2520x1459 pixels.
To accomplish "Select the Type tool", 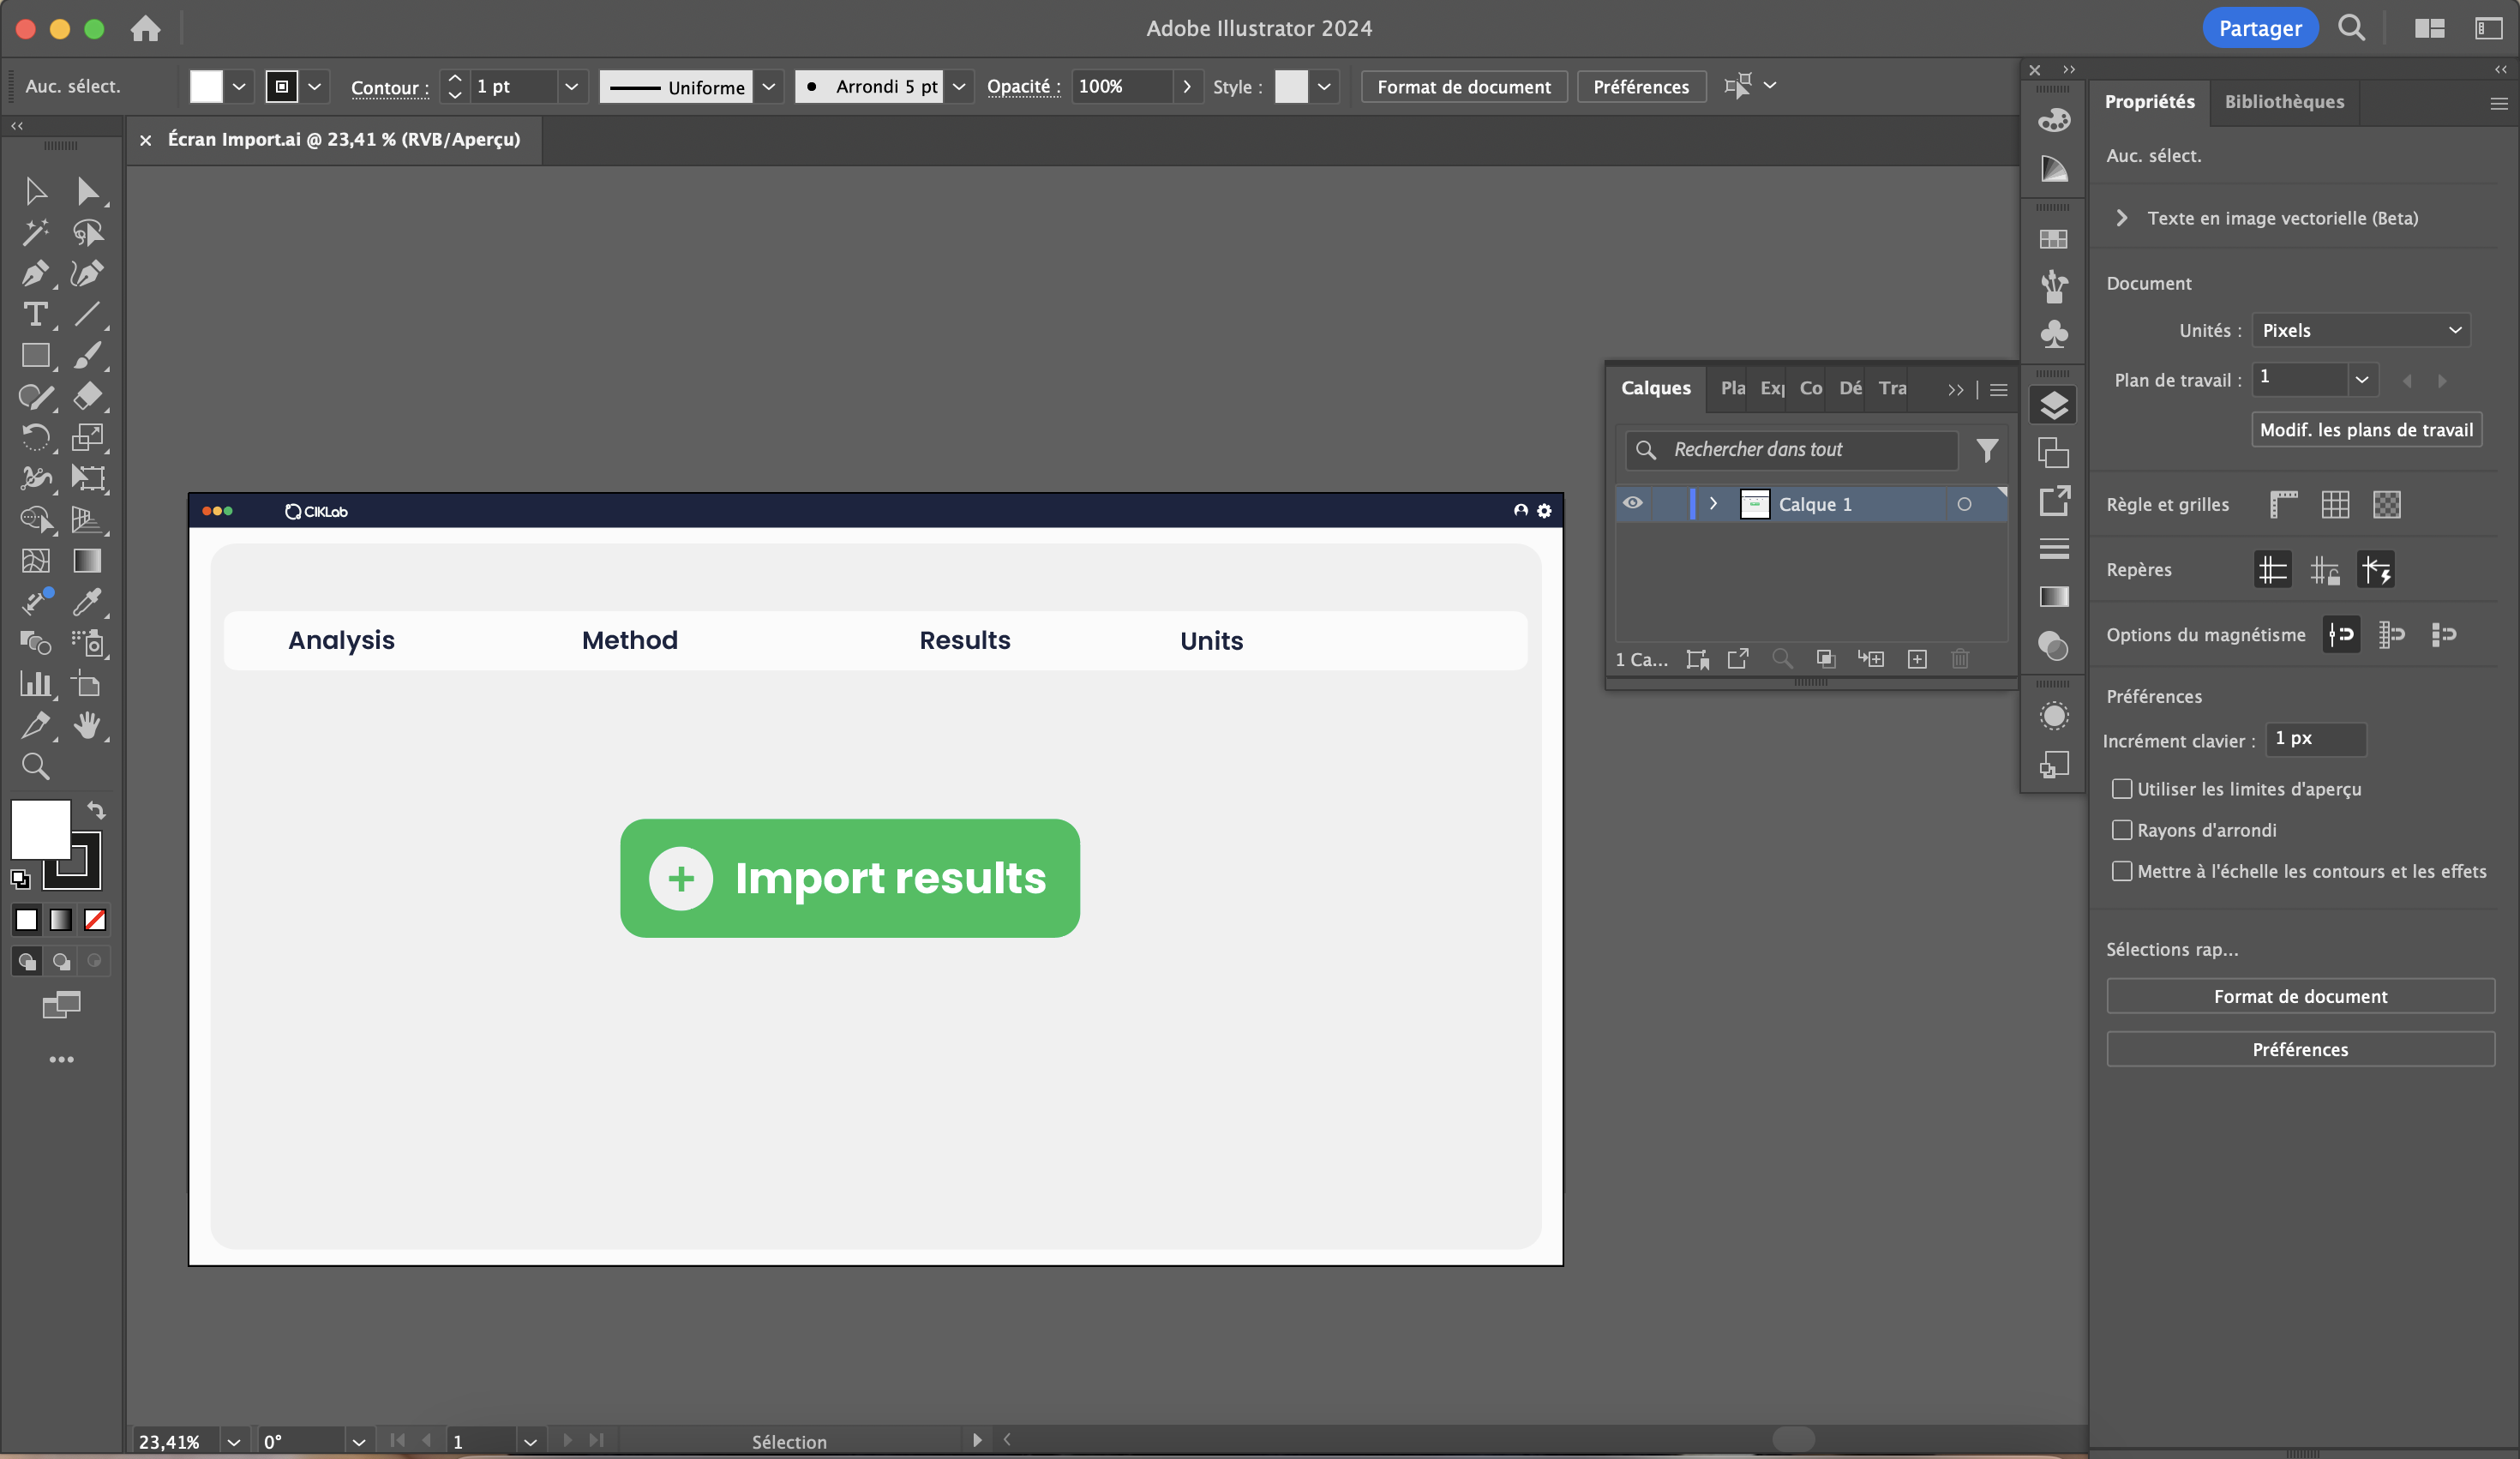I will tap(36, 315).
